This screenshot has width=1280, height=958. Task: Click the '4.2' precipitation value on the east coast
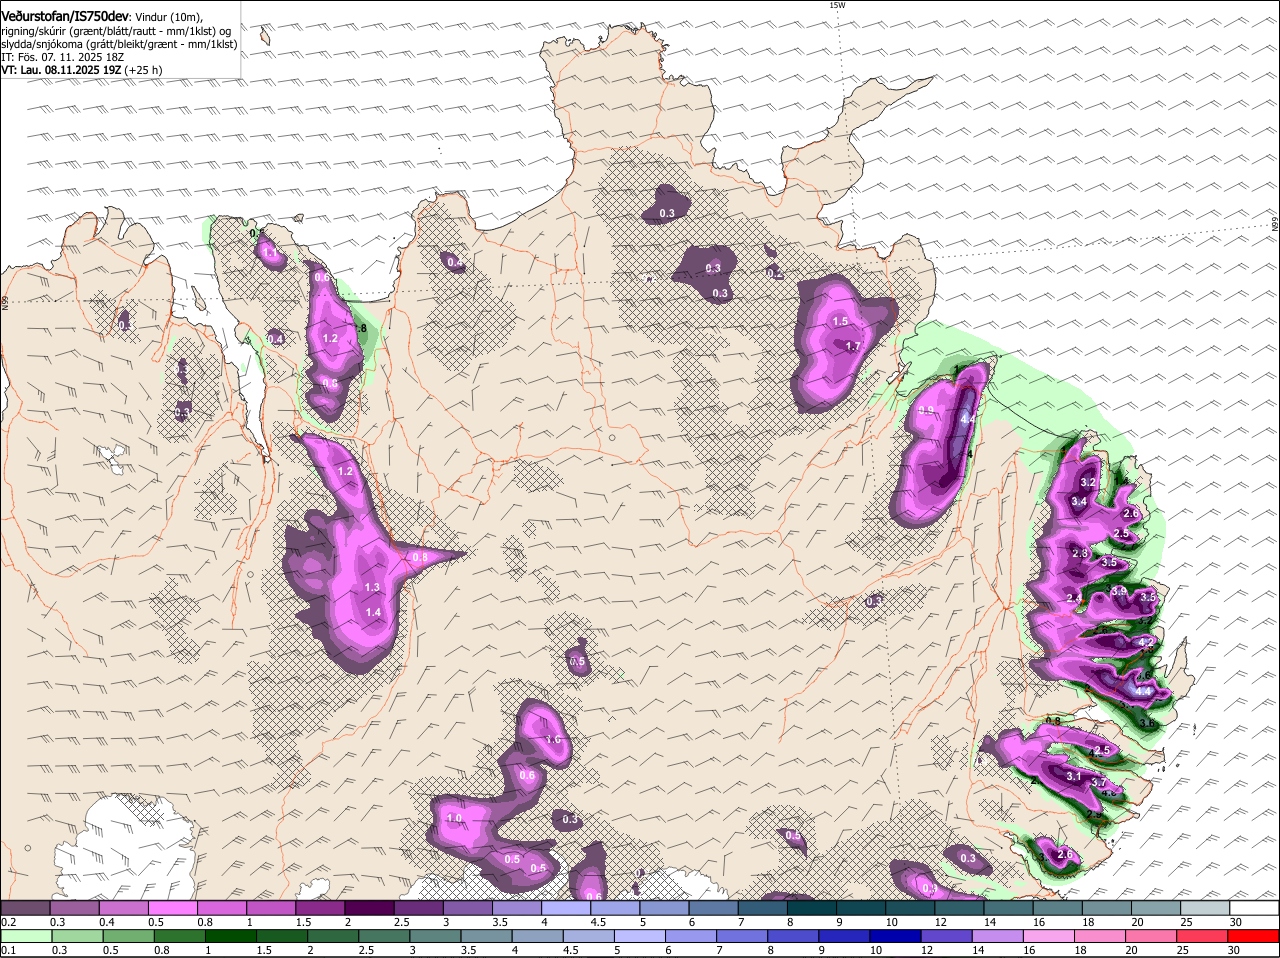coord(1147,642)
